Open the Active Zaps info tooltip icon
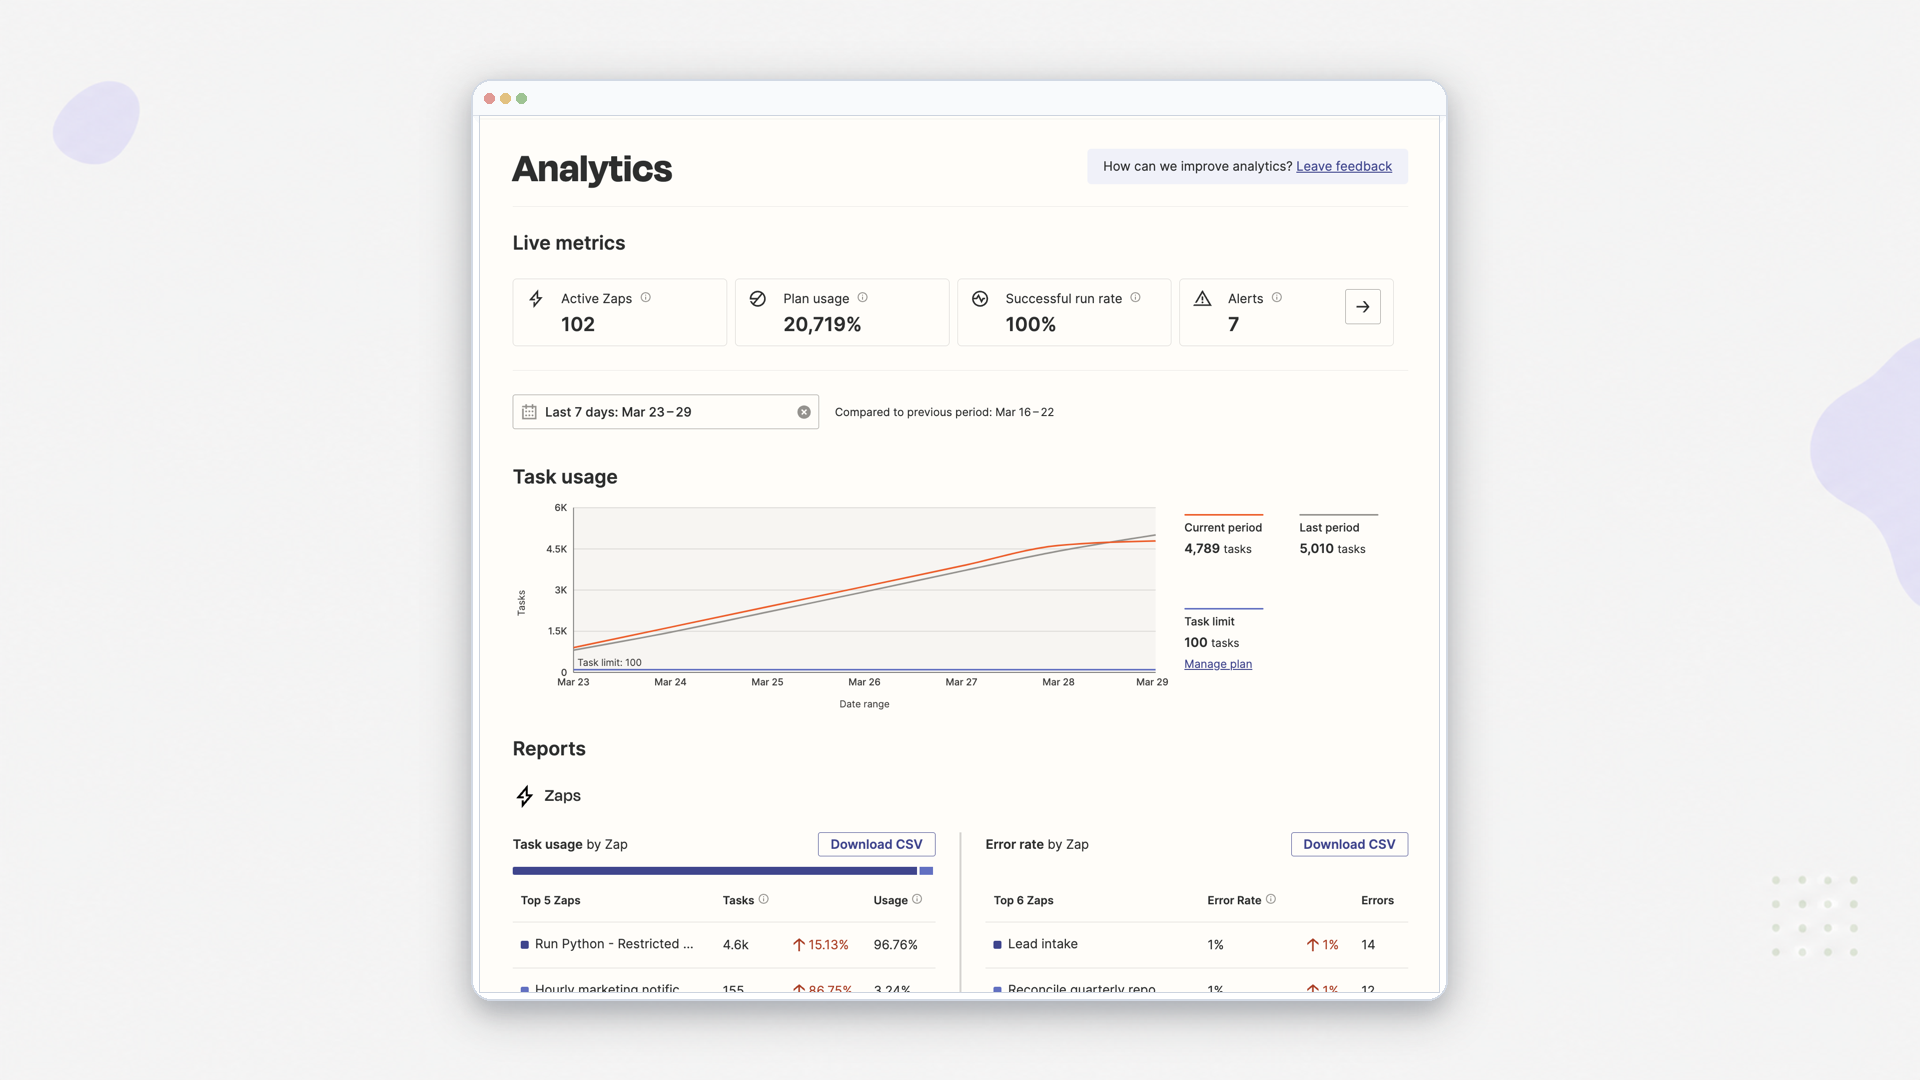This screenshot has width=1920, height=1080. pyautogui.click(x=646, y=297)
